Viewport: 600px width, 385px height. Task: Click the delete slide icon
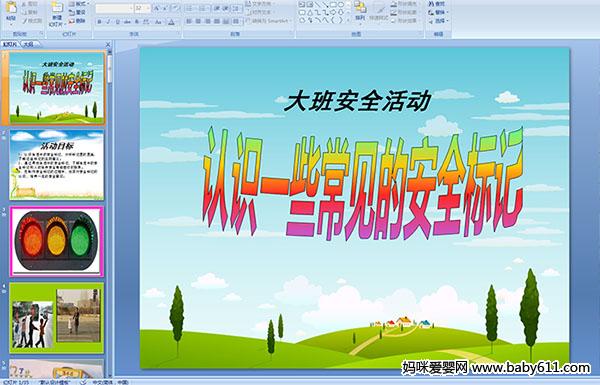(77, 21)
